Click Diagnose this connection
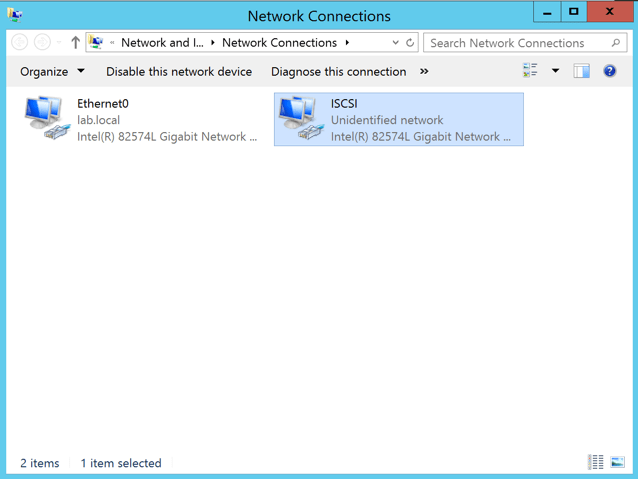The image size is (638, 479). coord(338,71)
